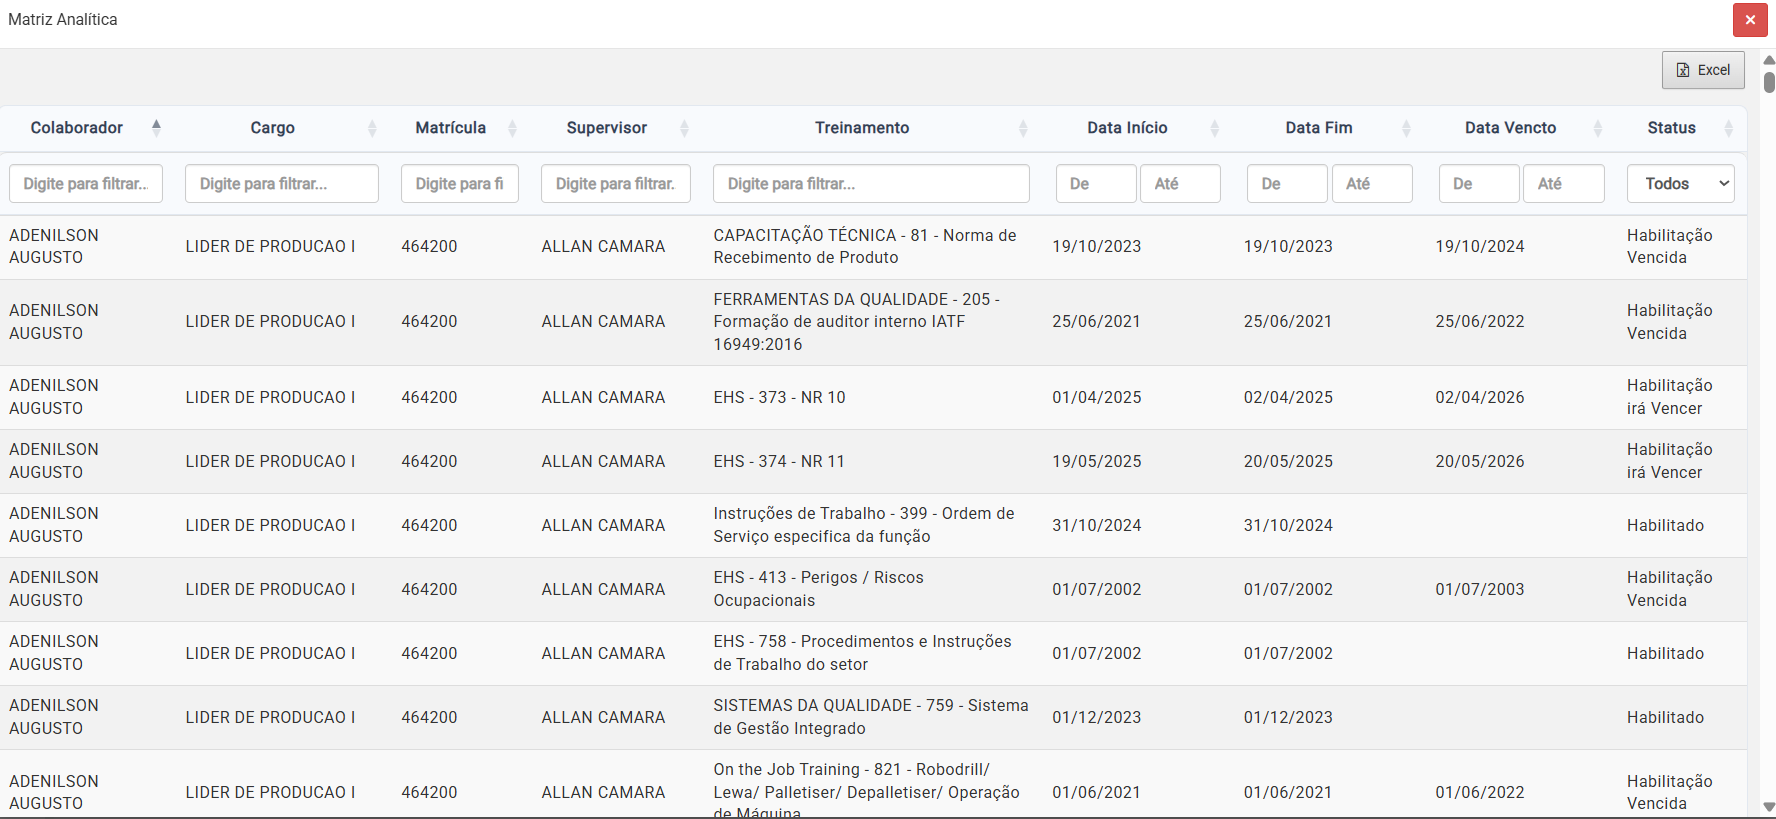
Task: Sort by Cargo column arrows icon
Action: [x=372, y=128]
